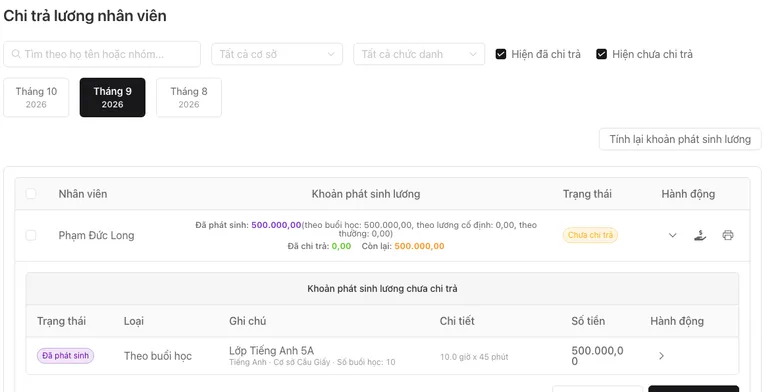Click page title Chi trả lương nhân viên
This screenshot has height=392, width=780.
click(x=85, y=16)
